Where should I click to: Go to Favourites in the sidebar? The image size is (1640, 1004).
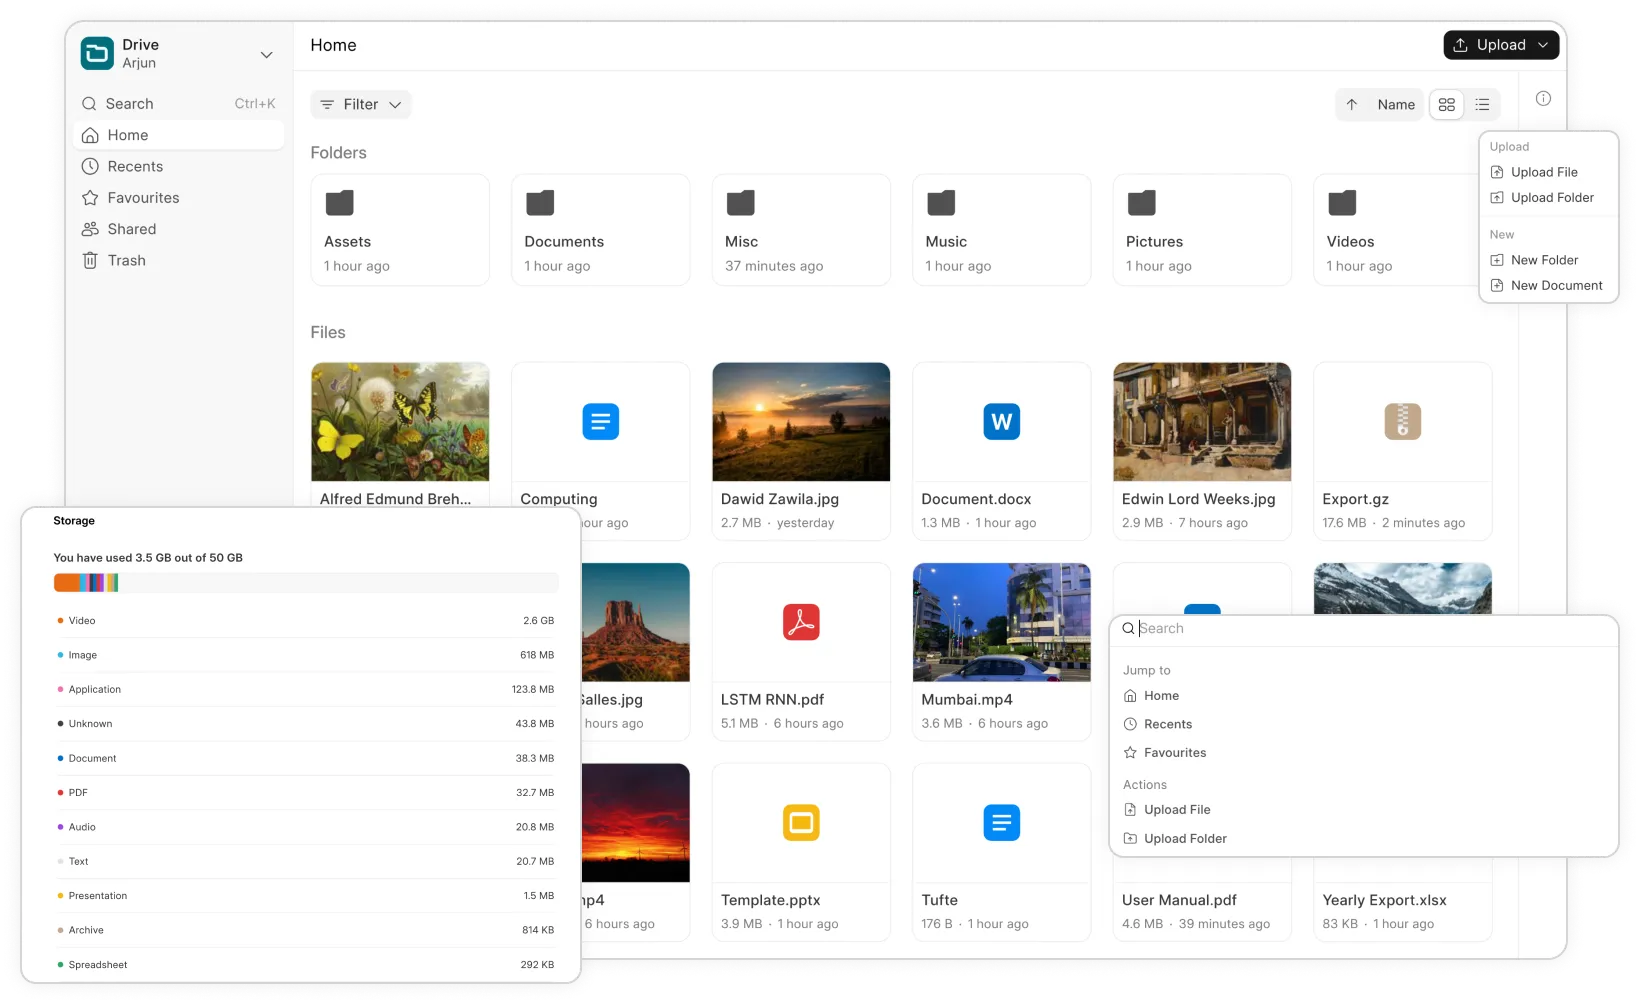(144, 197)
